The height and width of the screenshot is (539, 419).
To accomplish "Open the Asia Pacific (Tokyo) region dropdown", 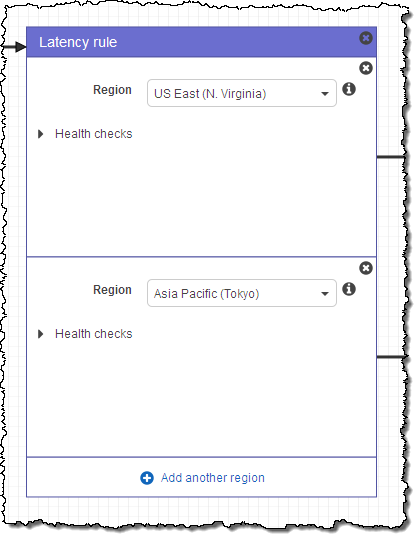I will (x=242, y=293).
